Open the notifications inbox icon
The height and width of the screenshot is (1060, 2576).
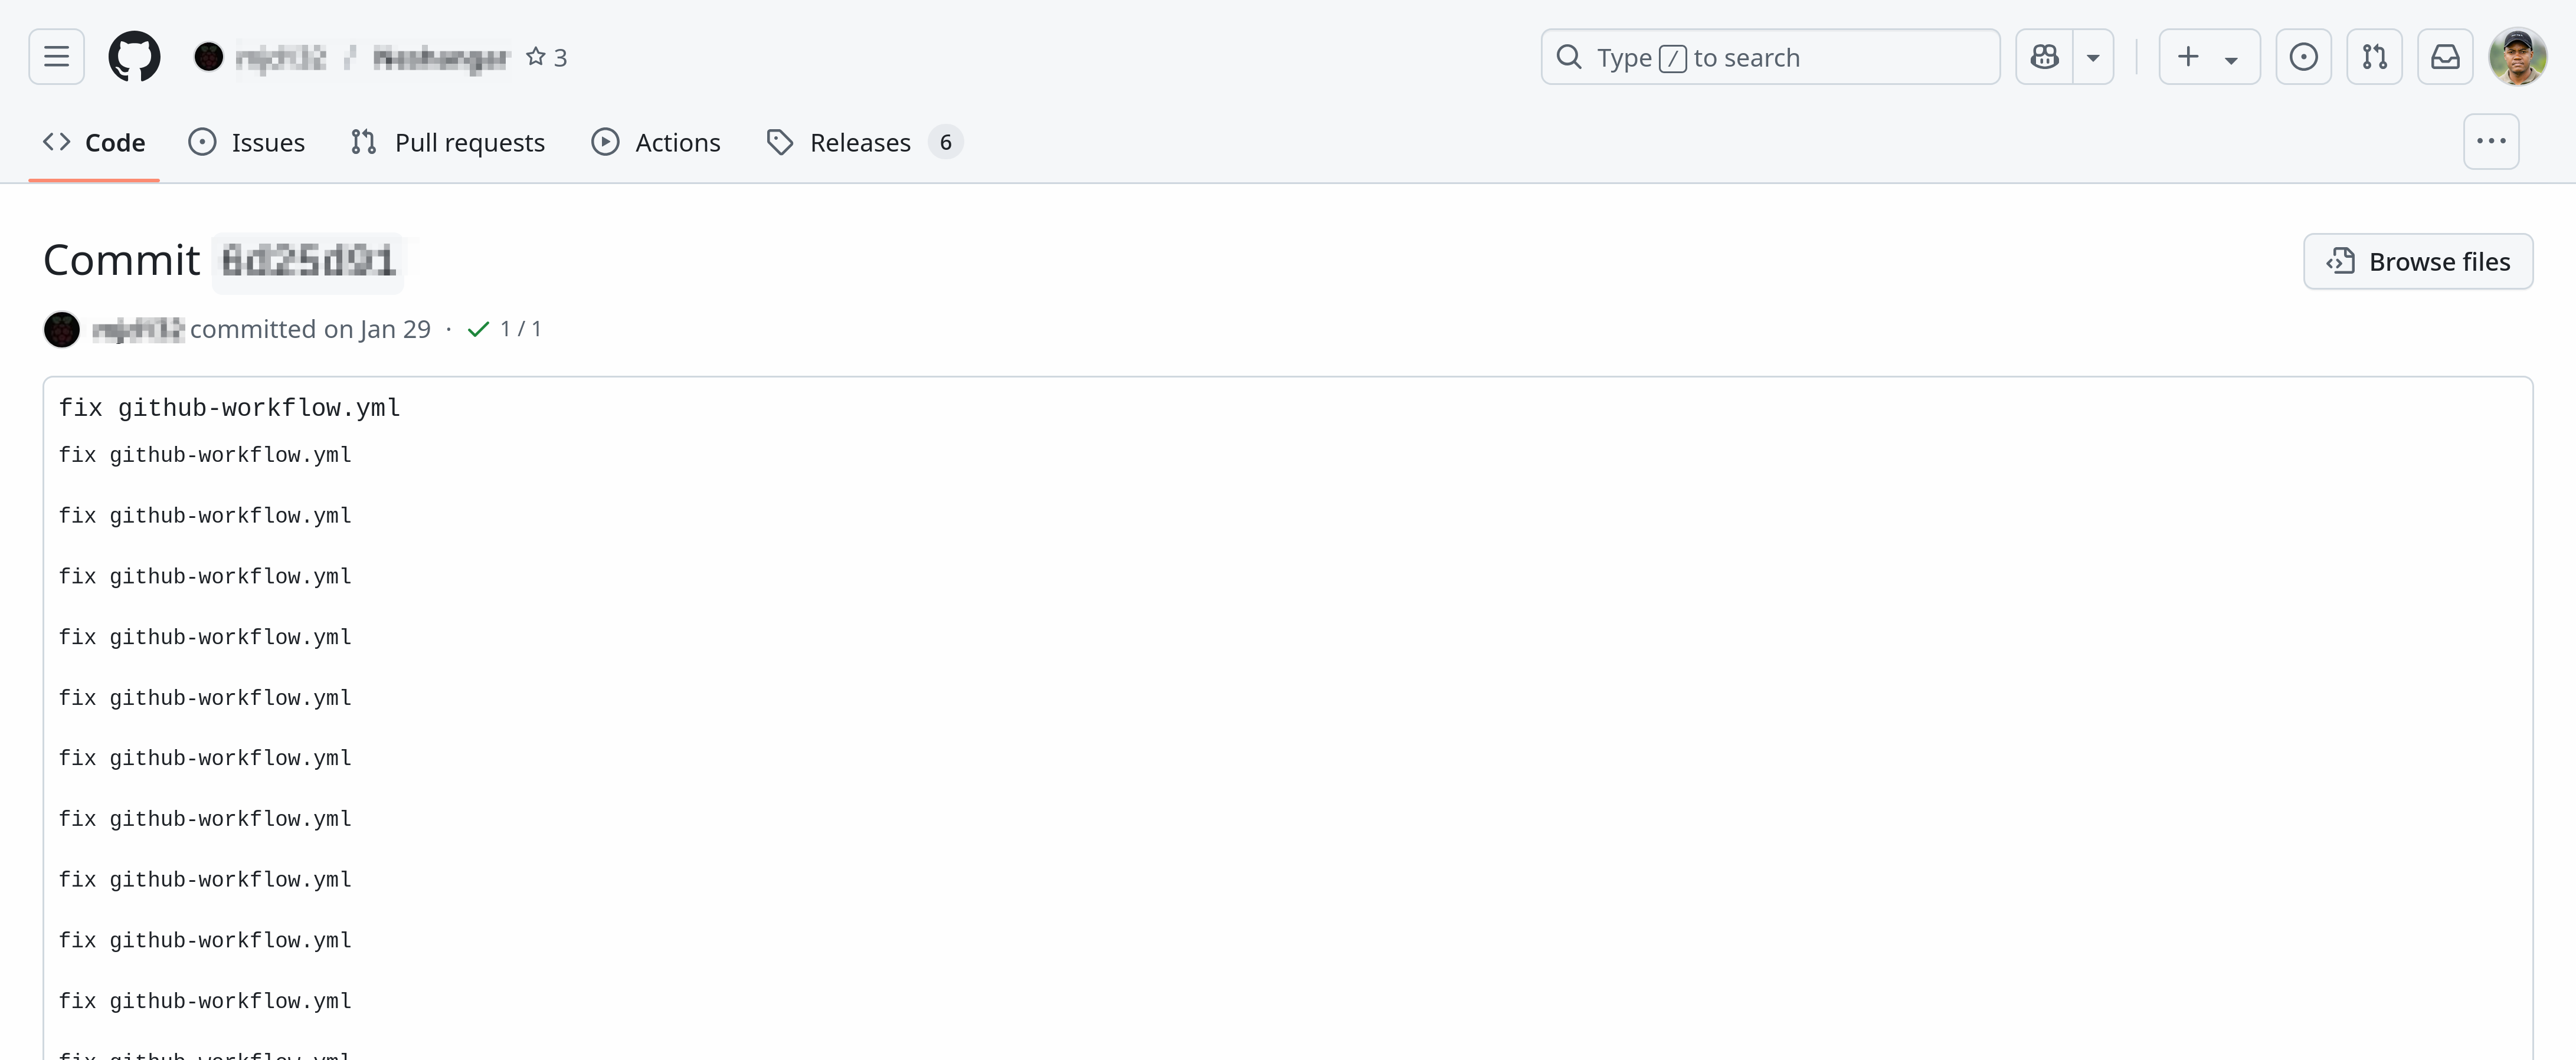2445,57
